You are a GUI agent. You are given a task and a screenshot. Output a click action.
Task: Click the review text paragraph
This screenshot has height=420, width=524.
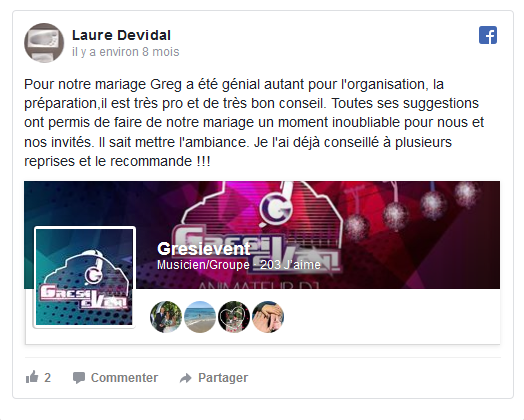[x=254, y=123]
